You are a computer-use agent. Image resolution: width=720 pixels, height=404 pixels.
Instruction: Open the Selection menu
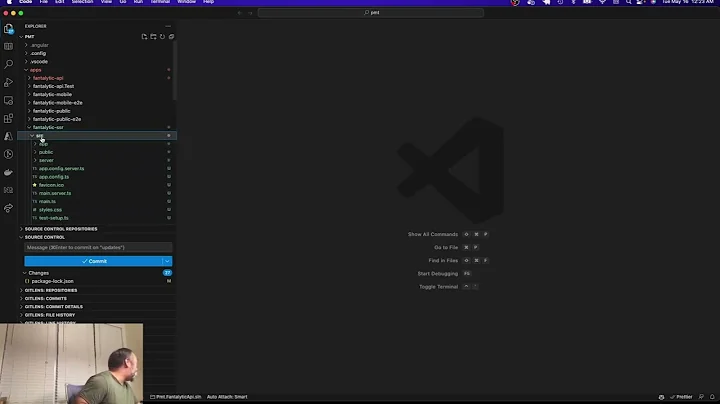click(x=82, y=2)
